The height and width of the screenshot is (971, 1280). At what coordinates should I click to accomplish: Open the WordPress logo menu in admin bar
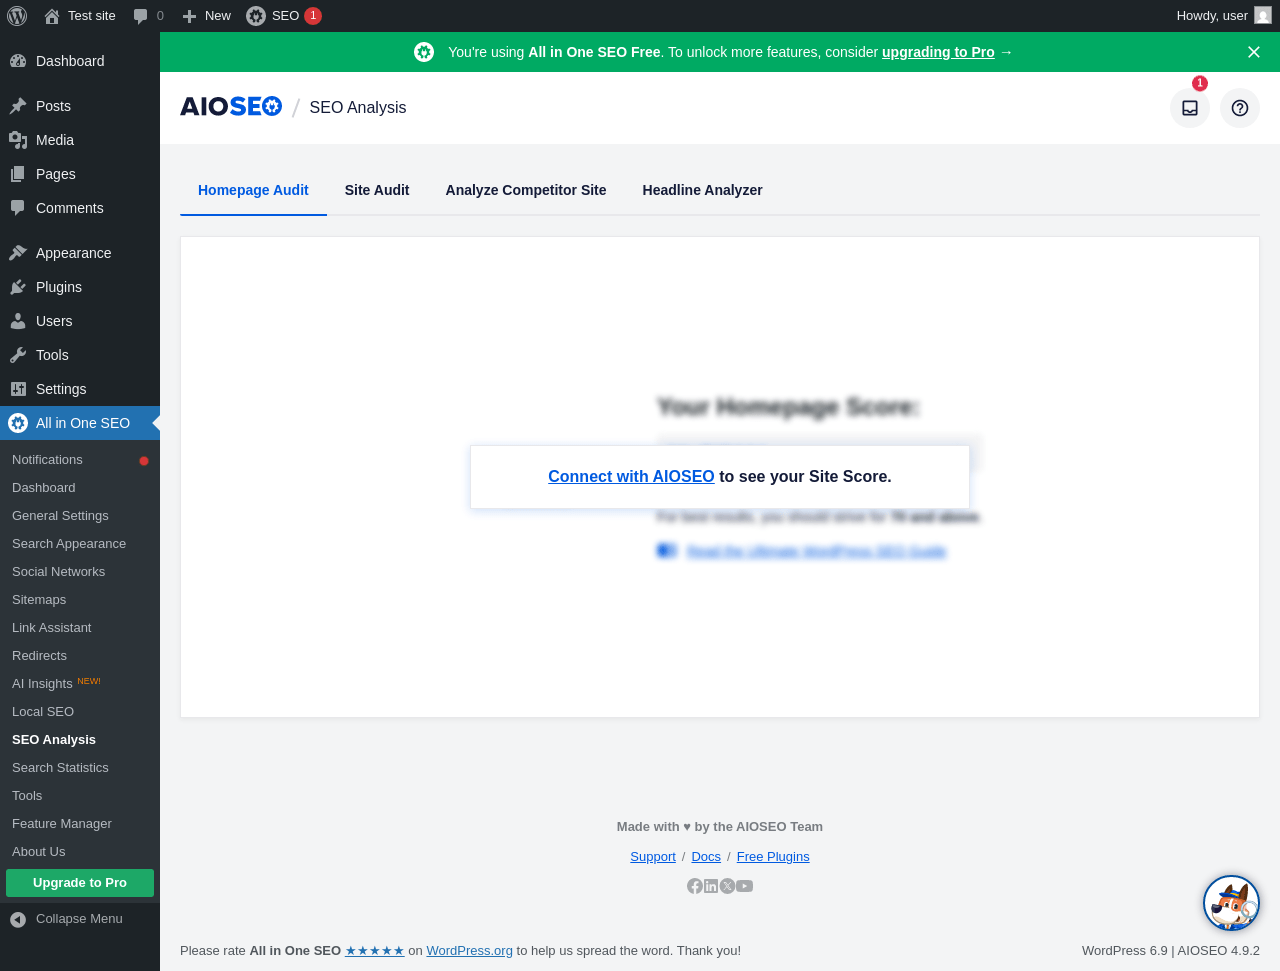coord(17,16)
